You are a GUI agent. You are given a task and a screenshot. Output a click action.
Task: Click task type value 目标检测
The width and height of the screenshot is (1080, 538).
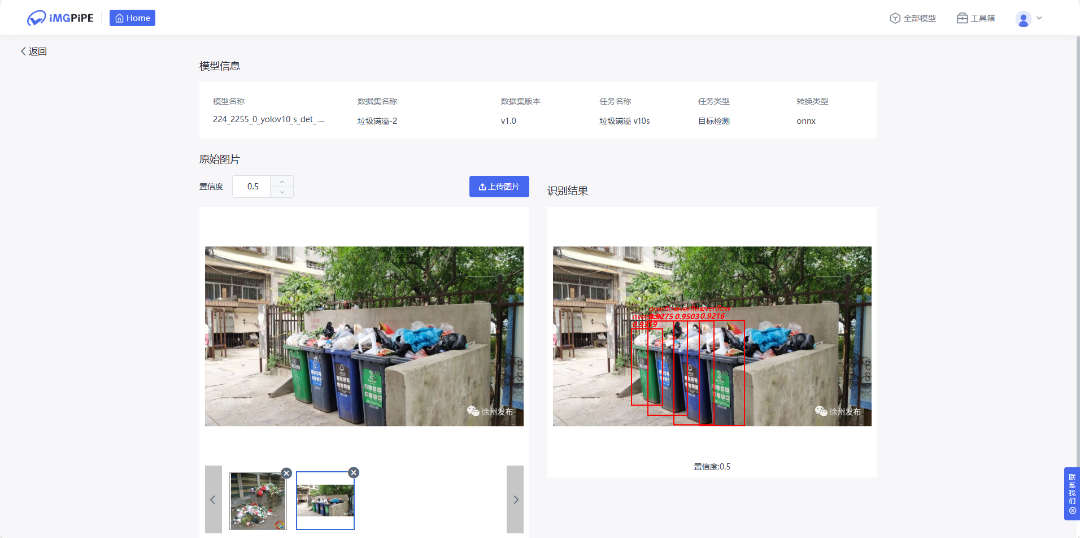[714, 121]
